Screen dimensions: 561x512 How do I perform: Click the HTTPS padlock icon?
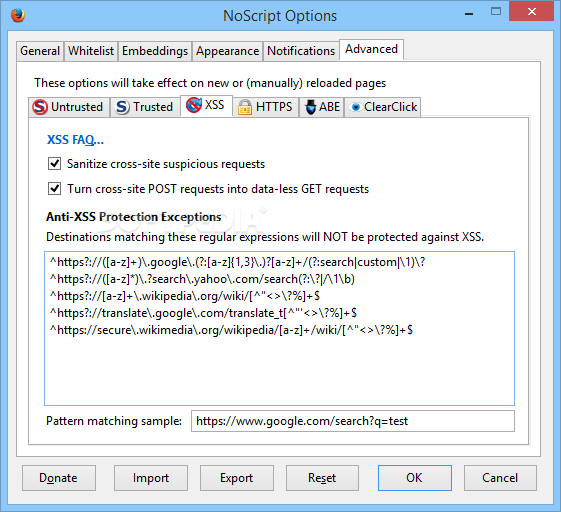pos(245,107)
